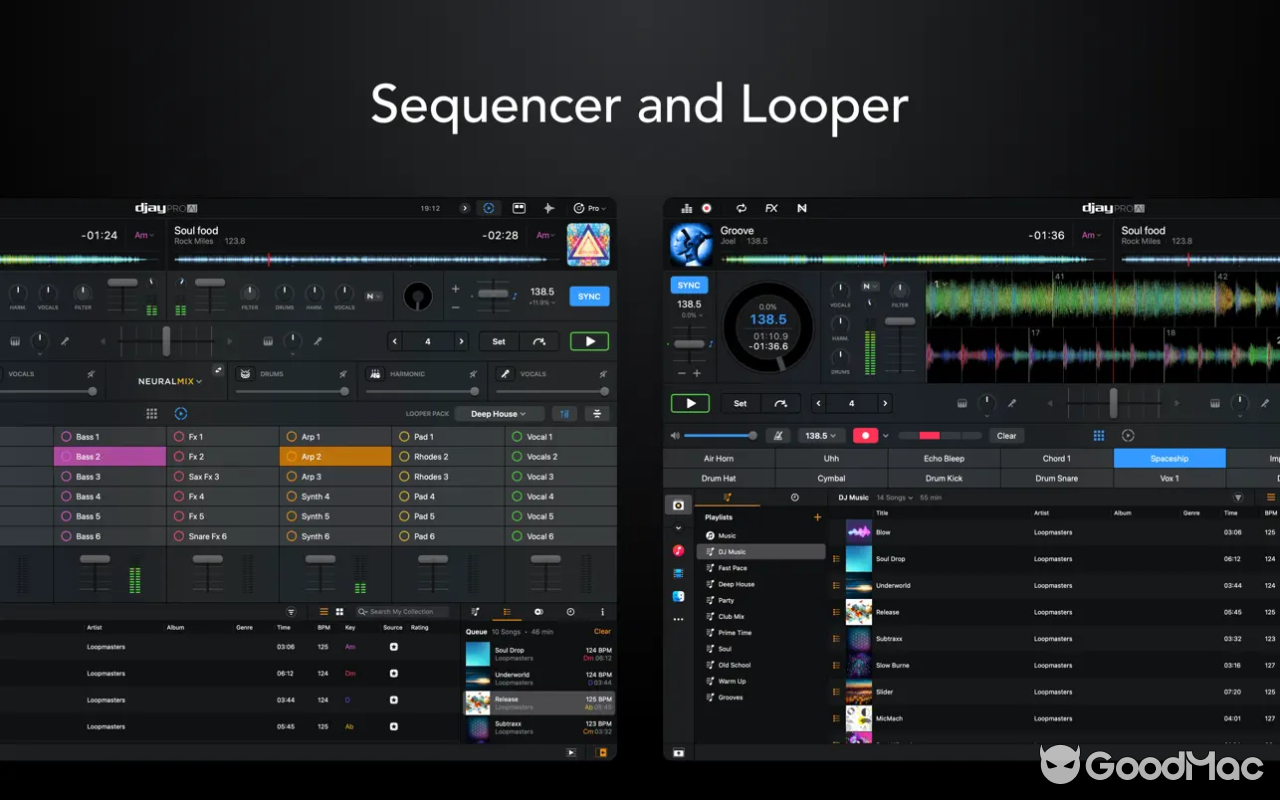This screenshot has width=1280, height=800.
Task: Click the filter icon above the track list
Action: click(x=291, y=612)
